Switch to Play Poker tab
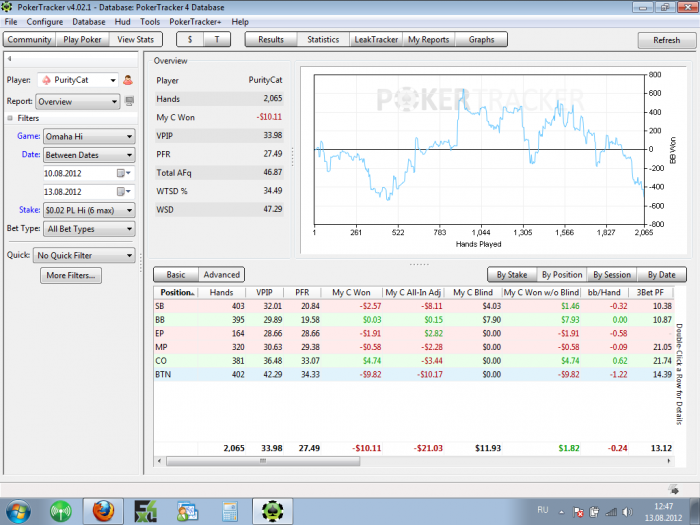700x525 pixels. click(x=83, y=40)
